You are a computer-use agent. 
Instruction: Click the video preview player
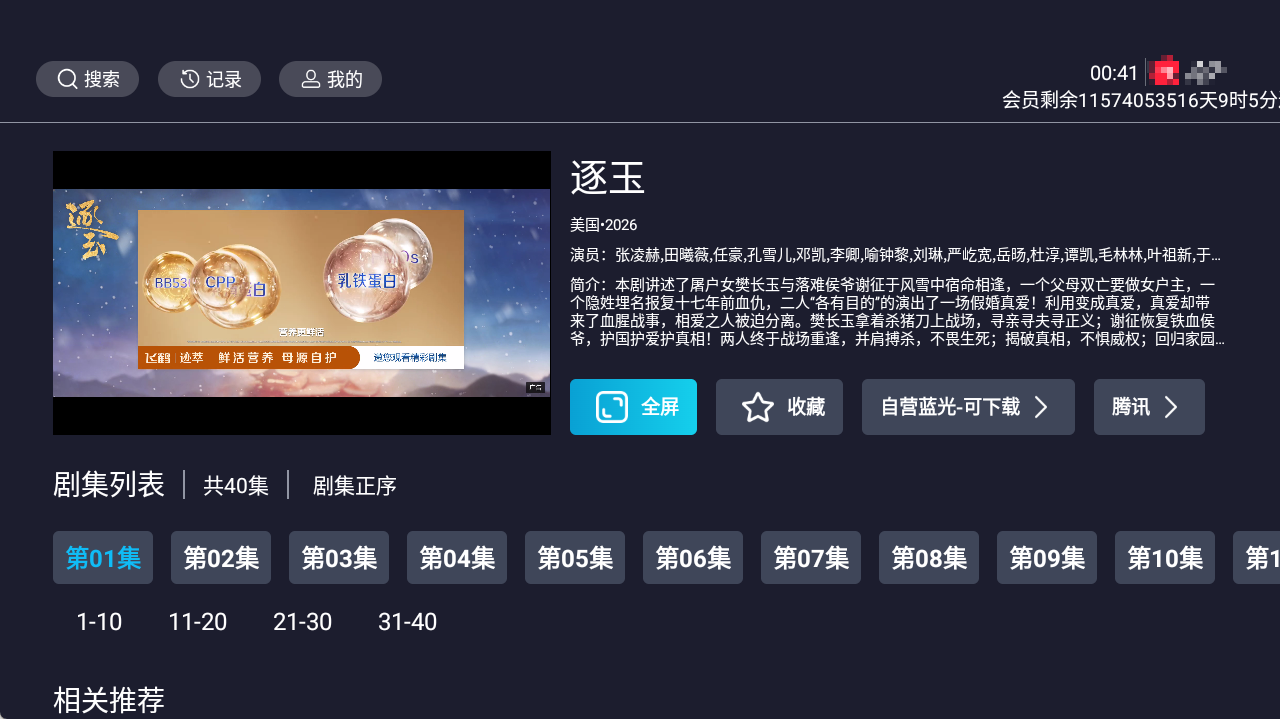point(302,293)
